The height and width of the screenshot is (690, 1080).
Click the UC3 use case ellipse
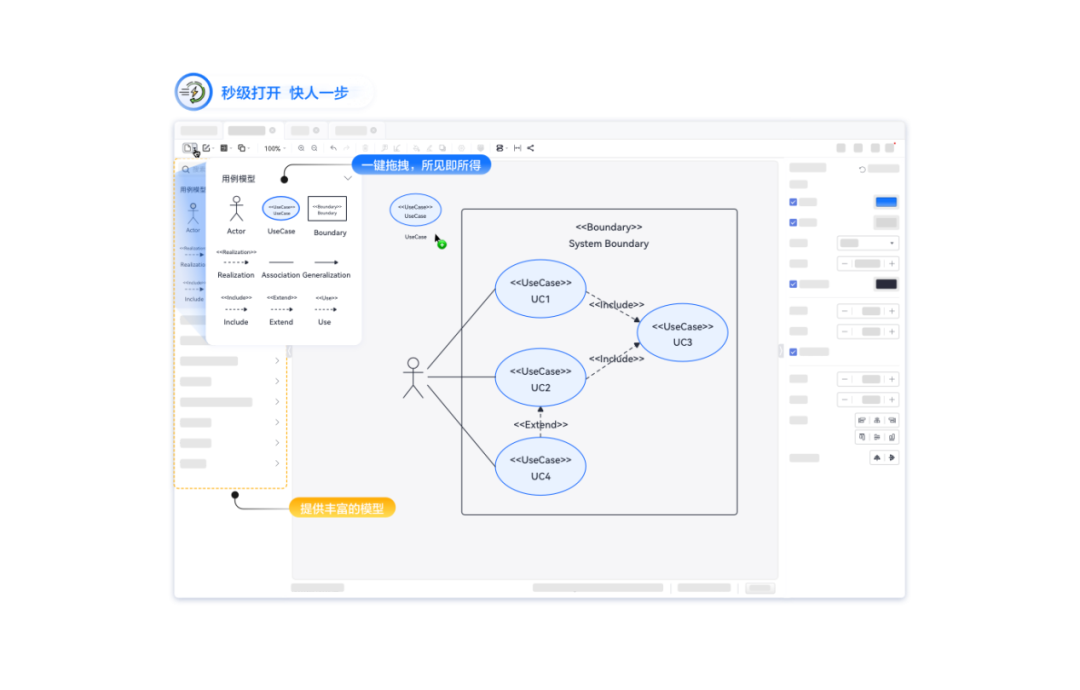[683, 333]
